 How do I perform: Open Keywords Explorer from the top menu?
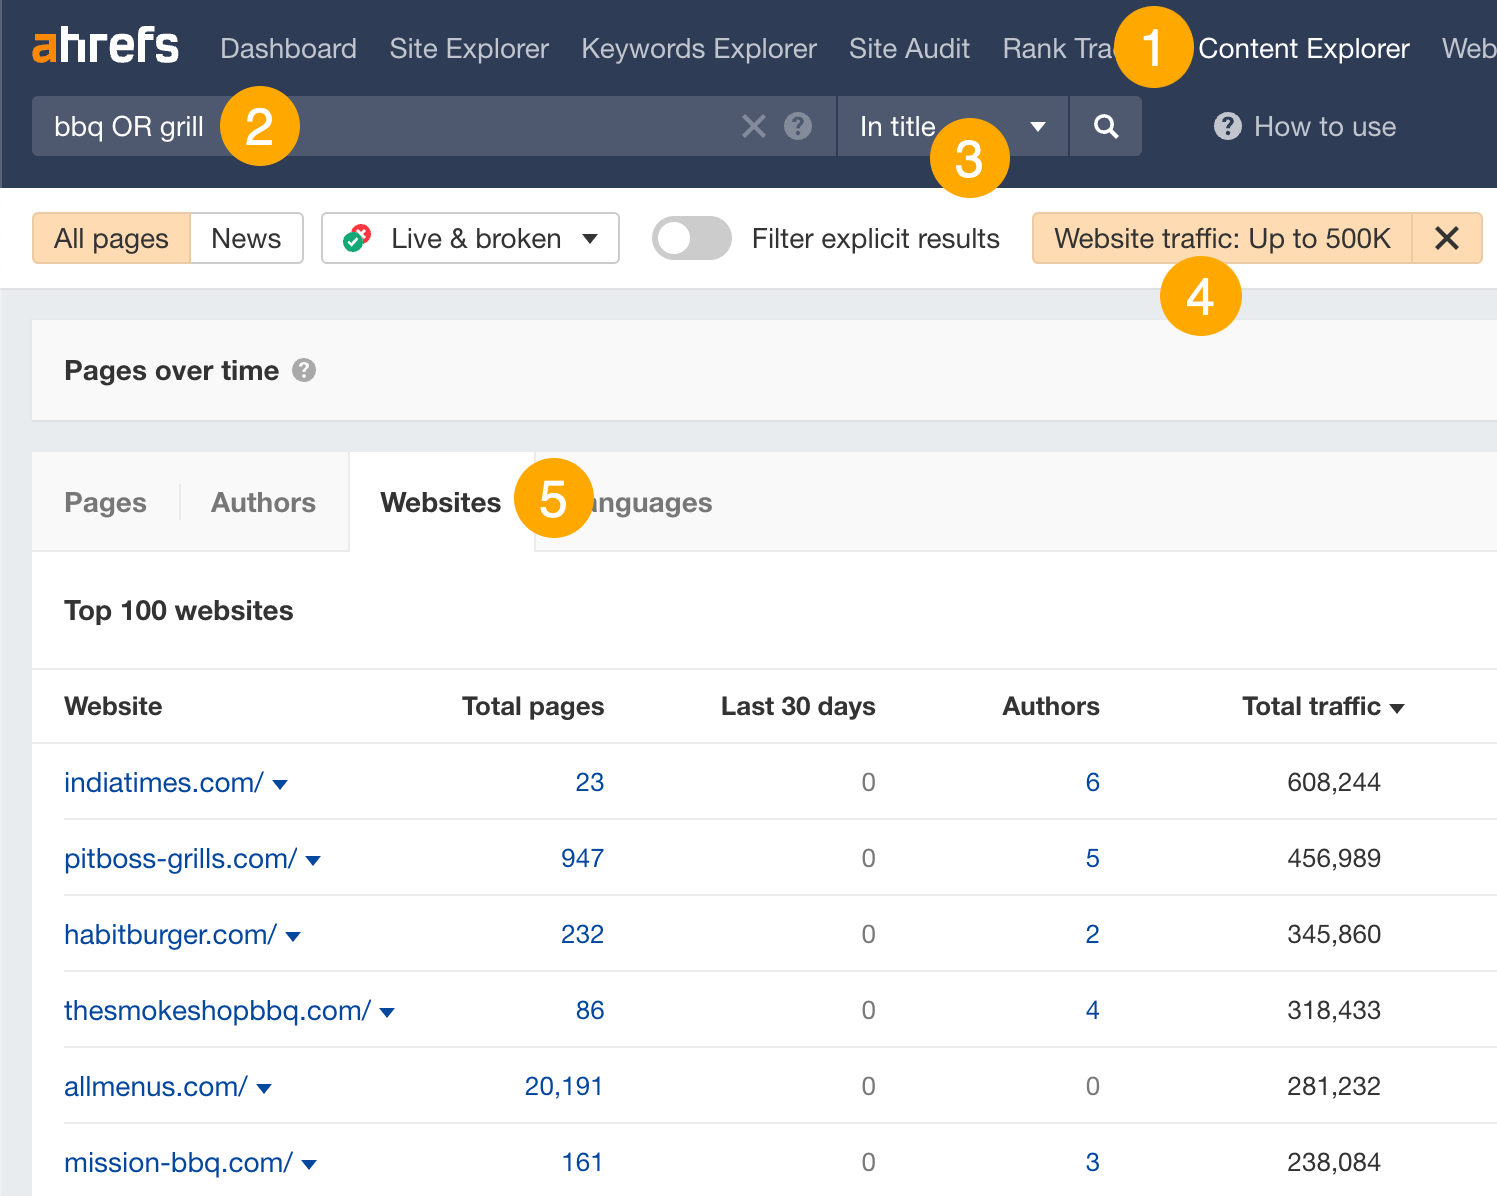pyautogui.click(x=698, y=48)
